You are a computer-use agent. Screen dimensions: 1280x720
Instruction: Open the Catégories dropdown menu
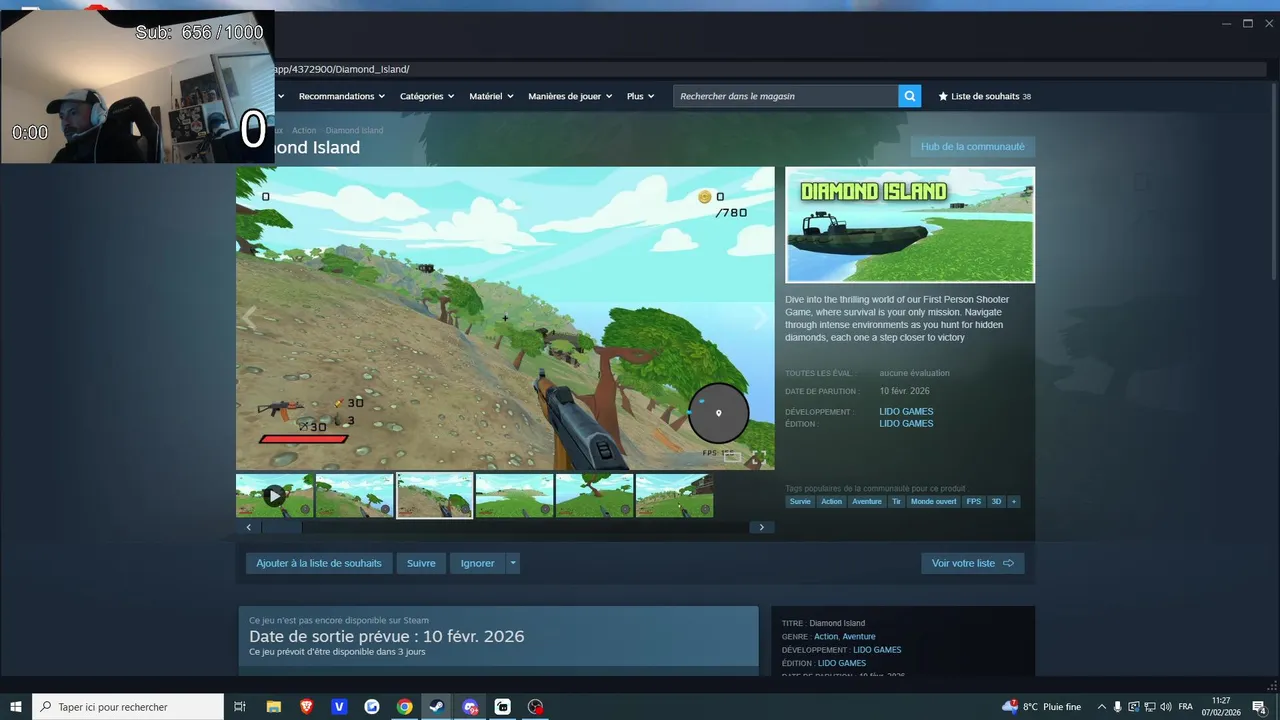[427, 96]
